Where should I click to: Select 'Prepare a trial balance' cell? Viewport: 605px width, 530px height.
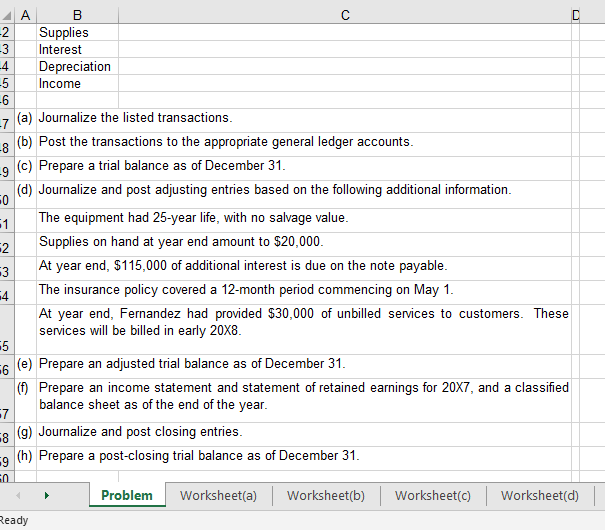(304, 169)
